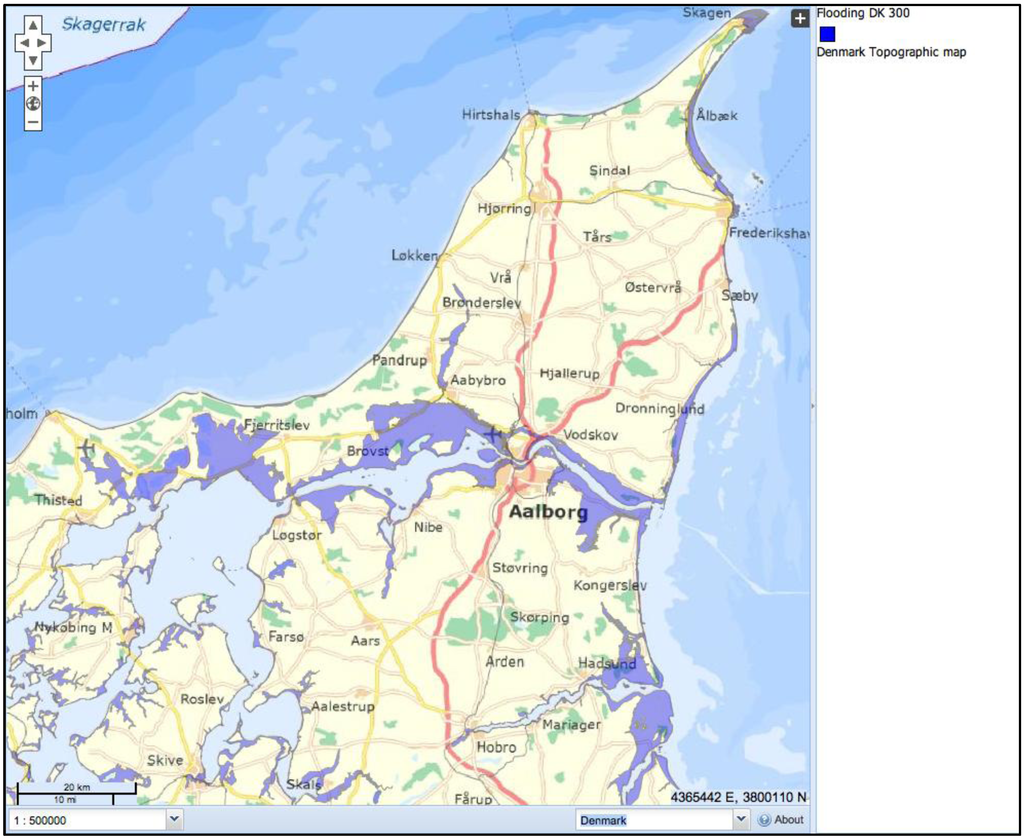Click the Frederikshavn label on the map
This screenshot has width=1024, height=839.
click(768, 233)
